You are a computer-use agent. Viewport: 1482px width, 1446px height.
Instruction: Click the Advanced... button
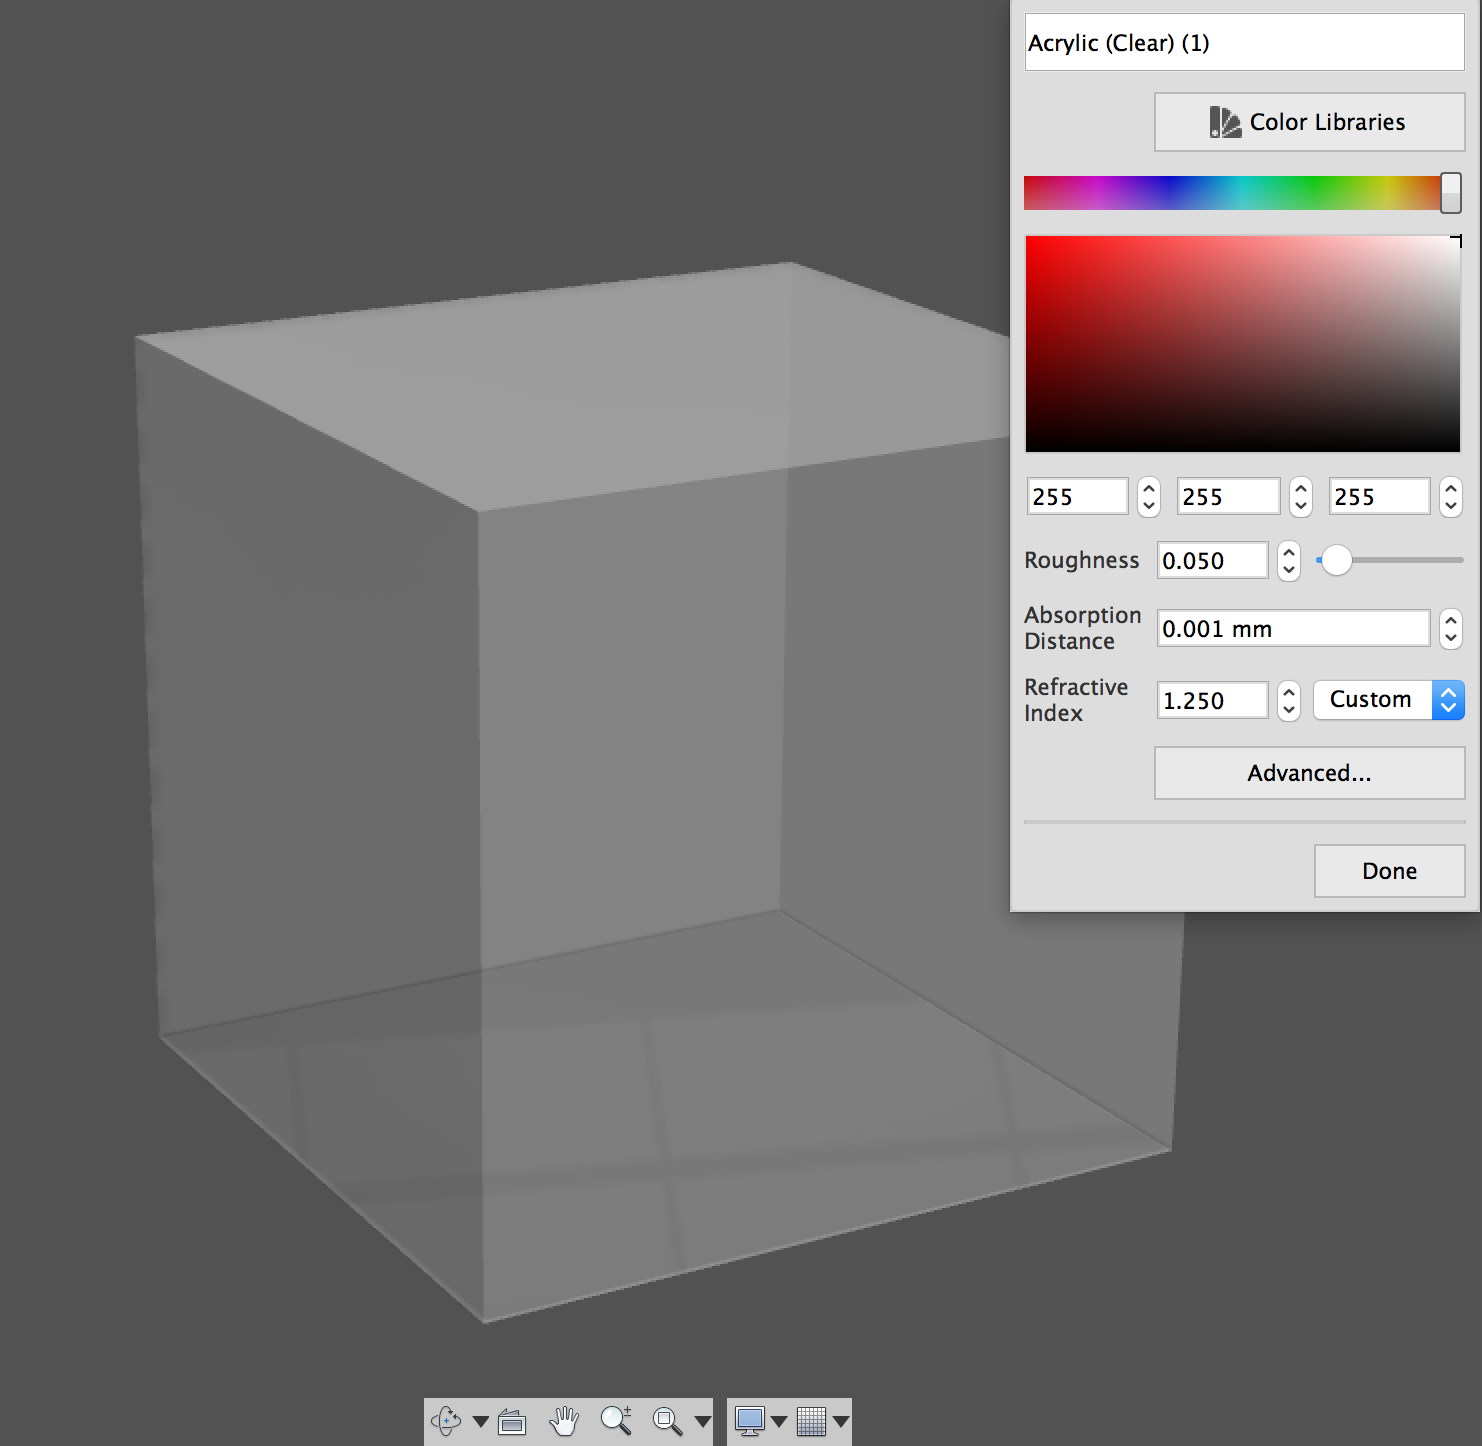pos(1309,773)
